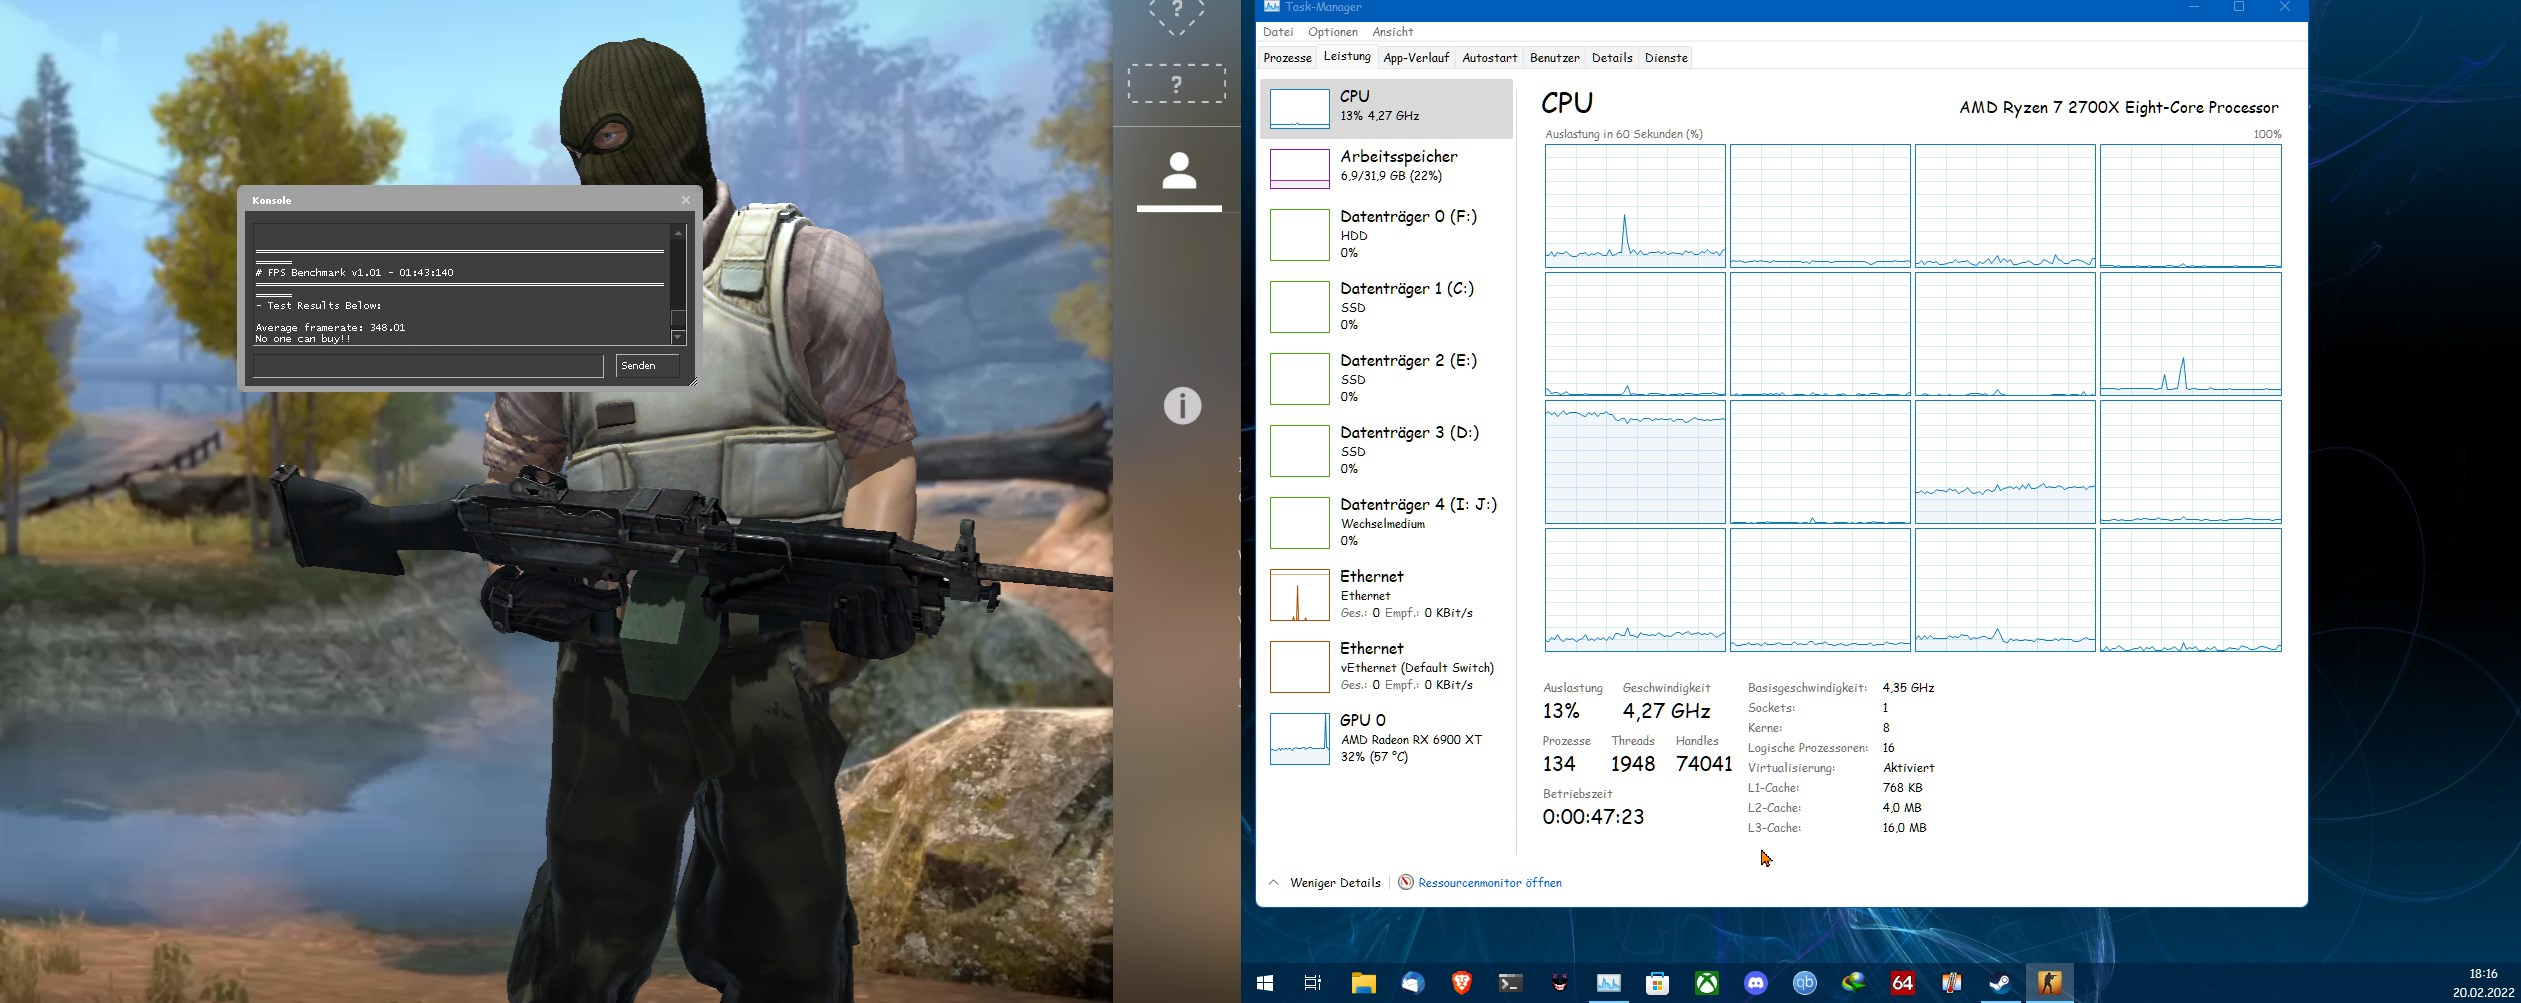Click the Weniger Details chevron arrow

coord(1273,883)
